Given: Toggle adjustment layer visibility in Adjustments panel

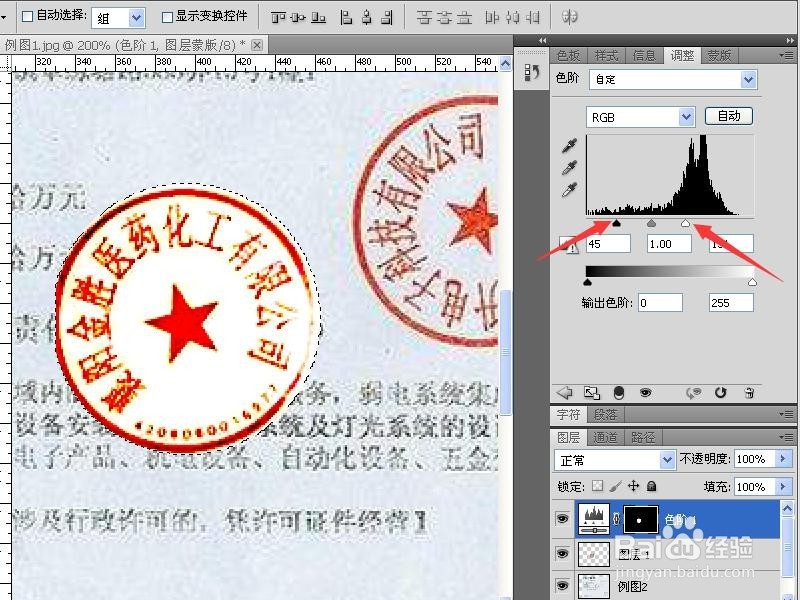Looking at the screenshot, I should coord(645,392).
